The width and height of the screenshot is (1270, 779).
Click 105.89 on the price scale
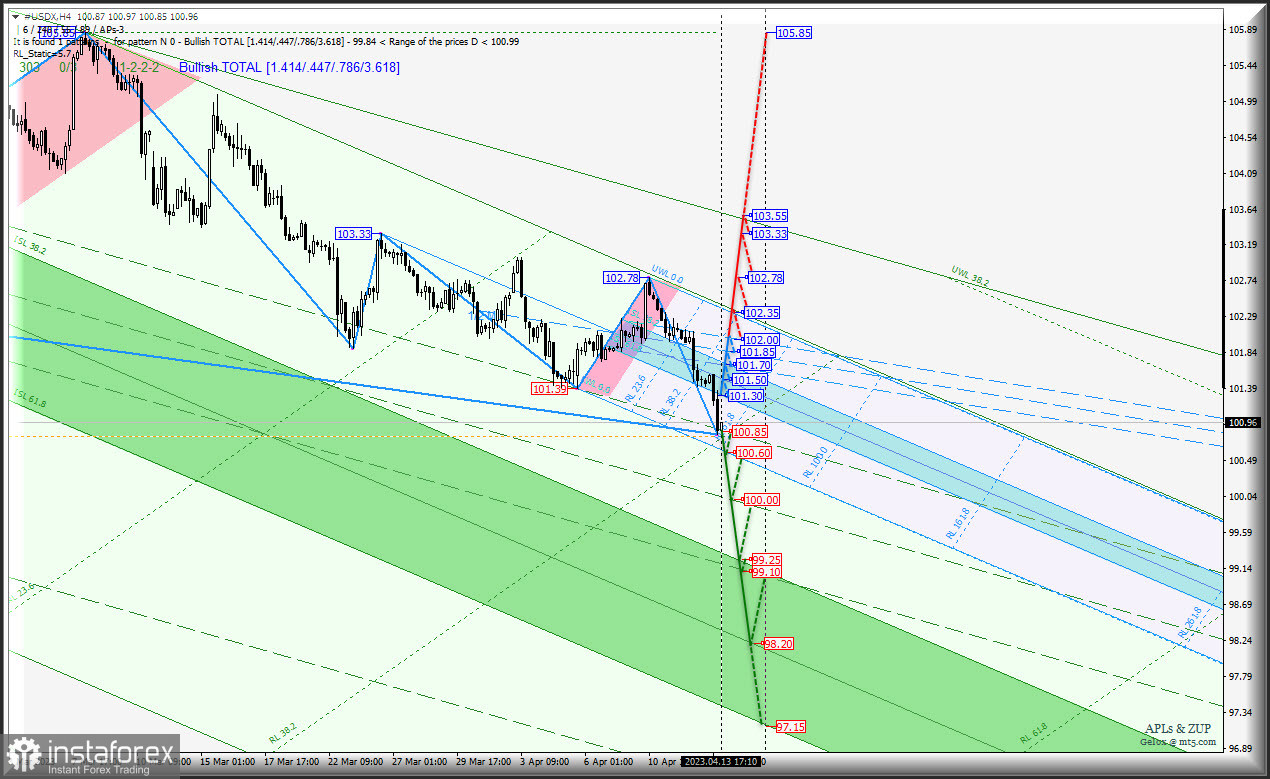[1243, 30]
